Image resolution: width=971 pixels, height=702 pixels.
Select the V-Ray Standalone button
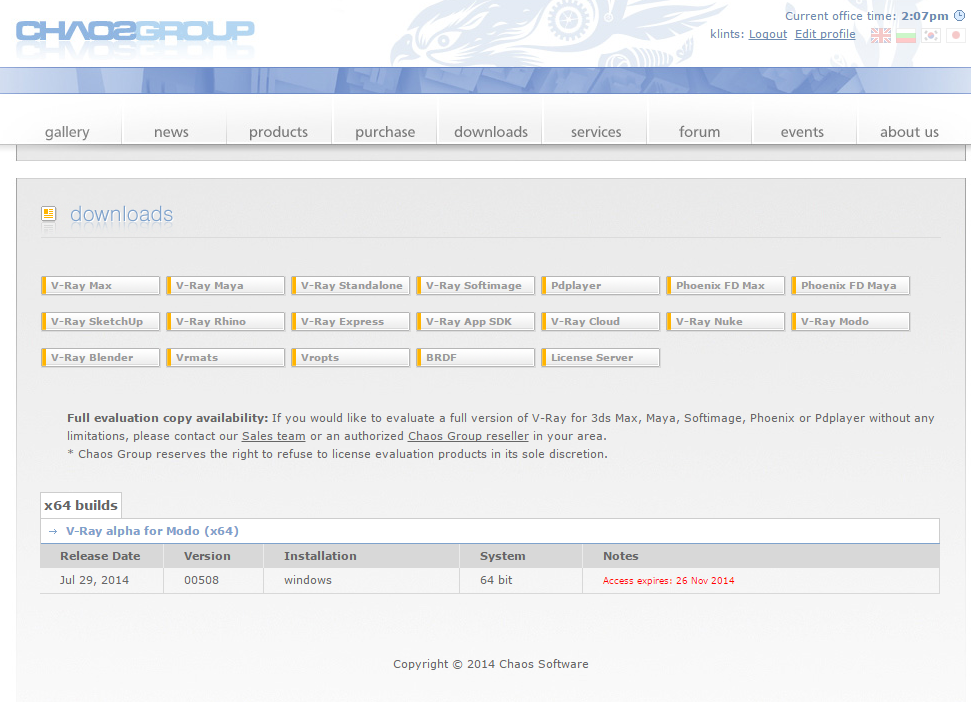point(351,285)
